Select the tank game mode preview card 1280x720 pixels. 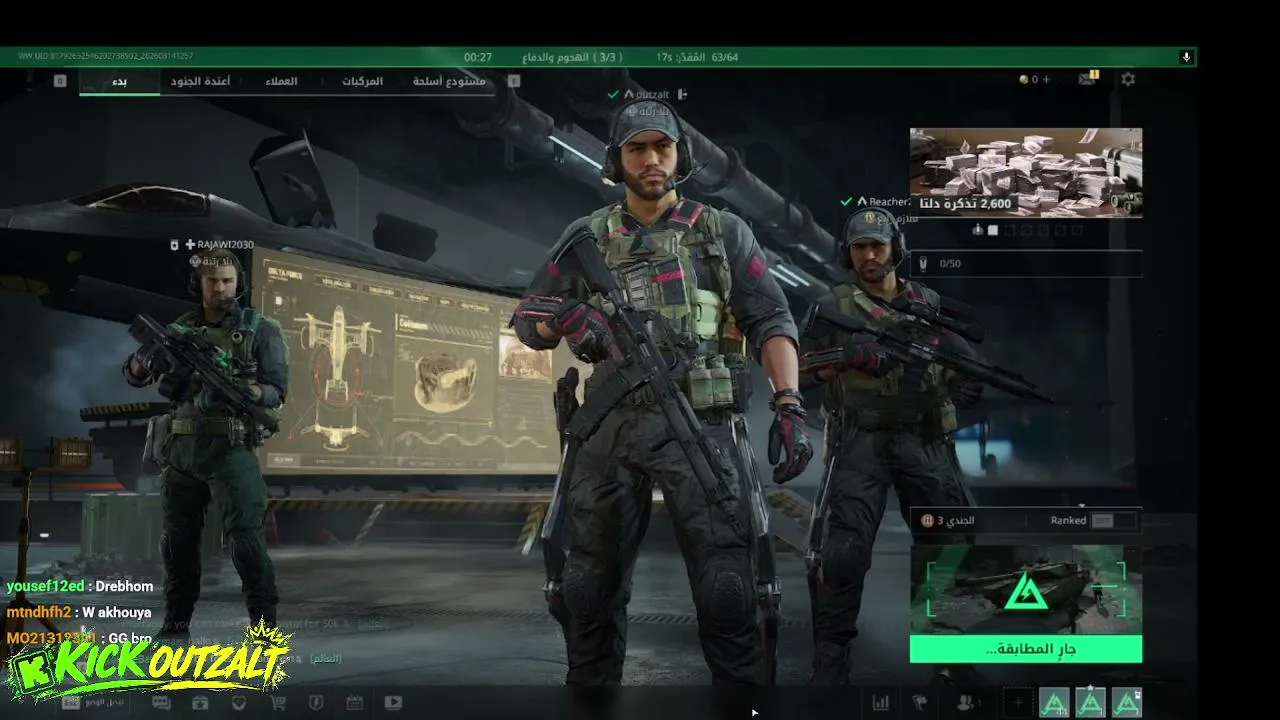click(1026, 590)
